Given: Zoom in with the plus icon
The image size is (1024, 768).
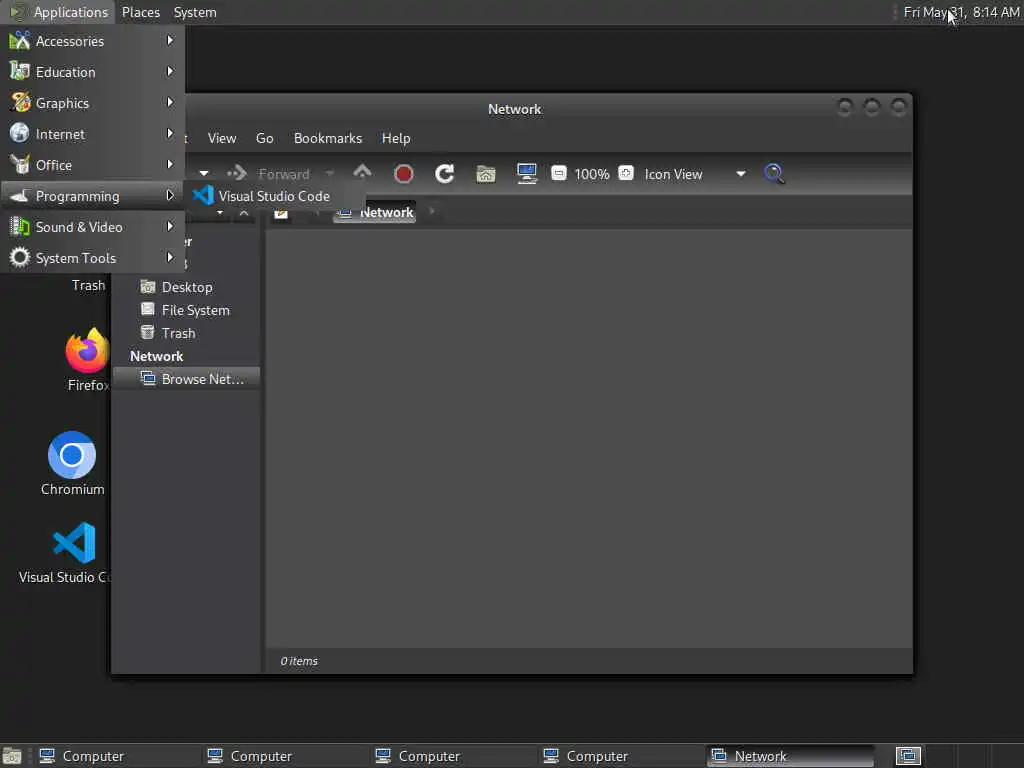Looking at the screenshot, I should pyautogui.click(x=626, y=174).
